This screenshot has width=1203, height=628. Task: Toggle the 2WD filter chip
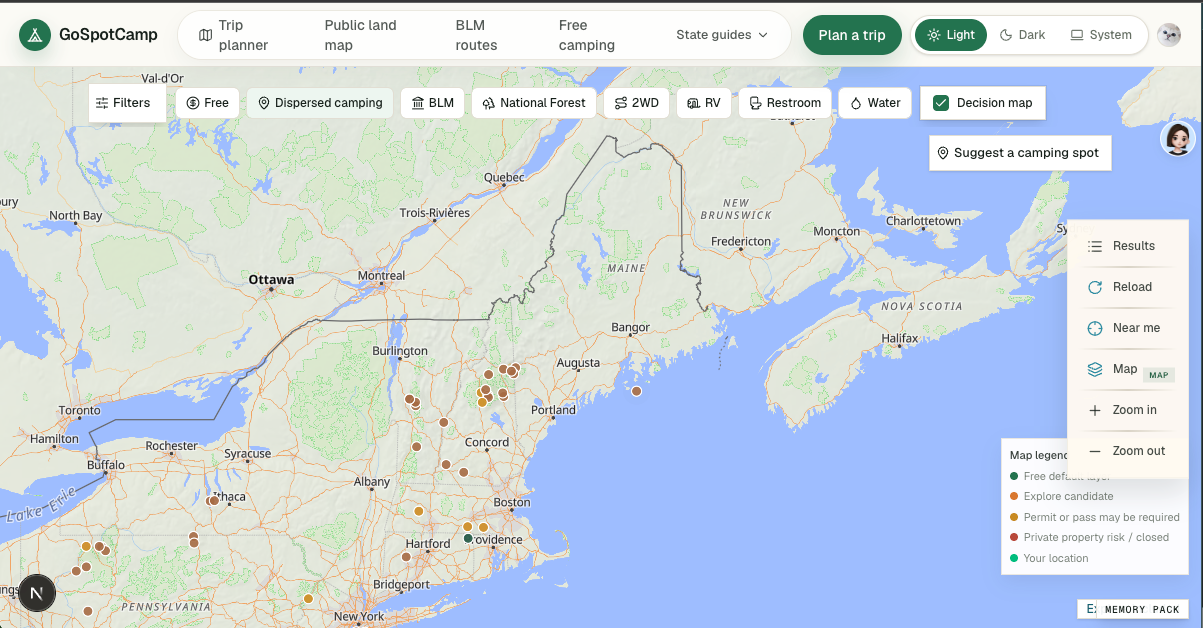point(636,103)
